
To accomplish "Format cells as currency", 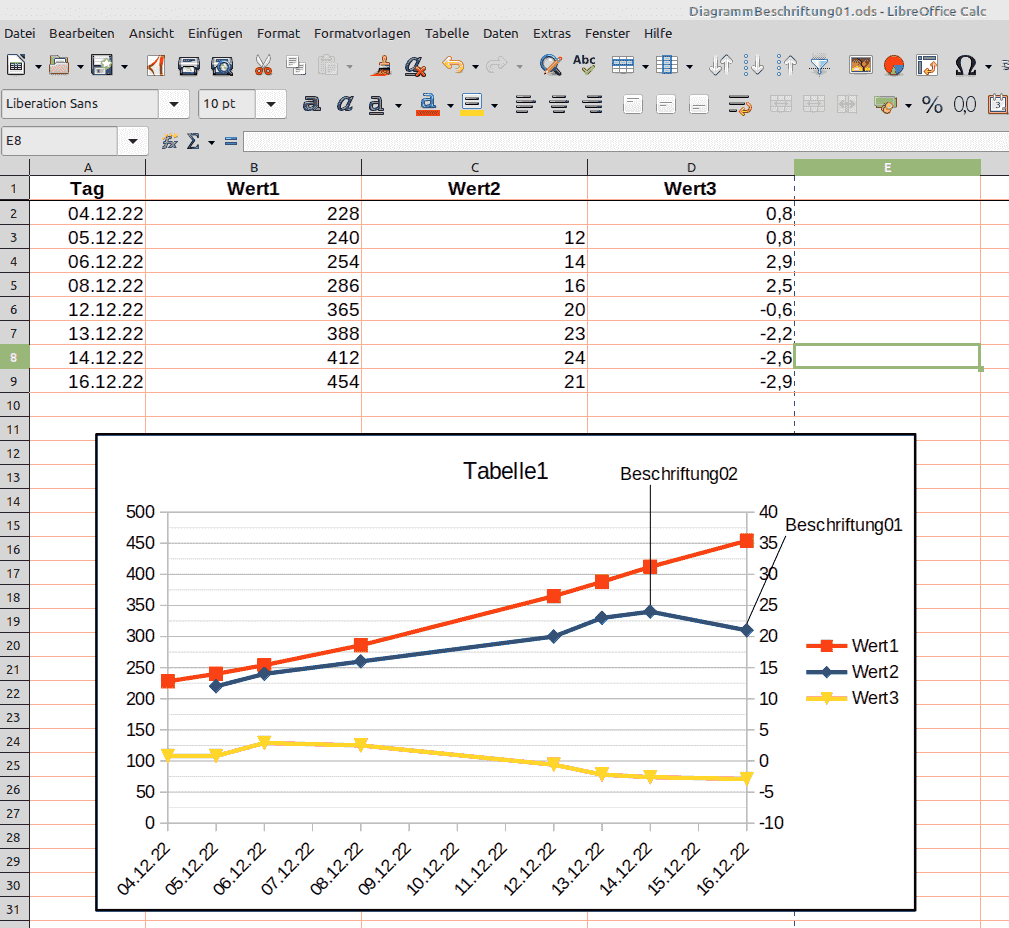I will pyautogui.click(x=885, y=104).
